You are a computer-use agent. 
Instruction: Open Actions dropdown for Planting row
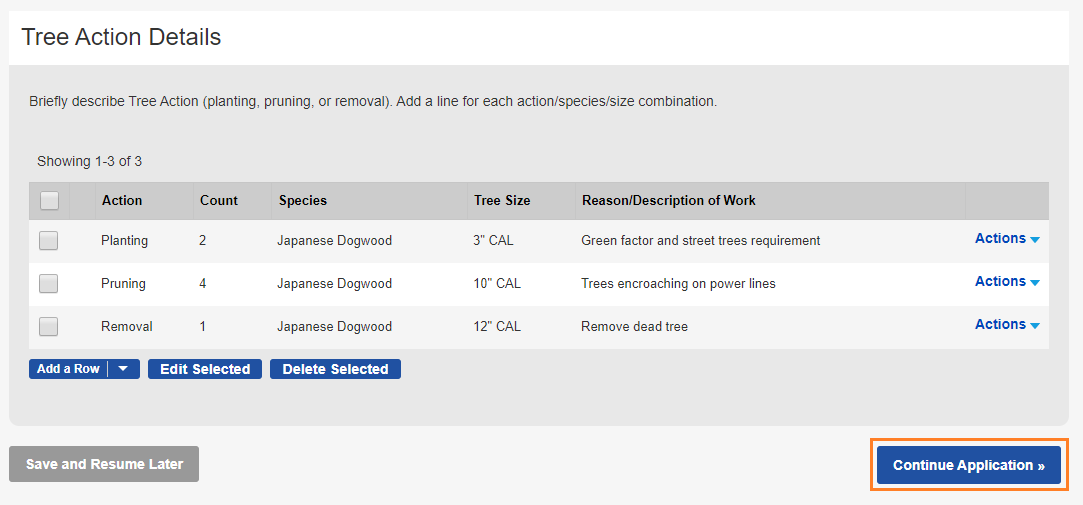coord(1007,239)
